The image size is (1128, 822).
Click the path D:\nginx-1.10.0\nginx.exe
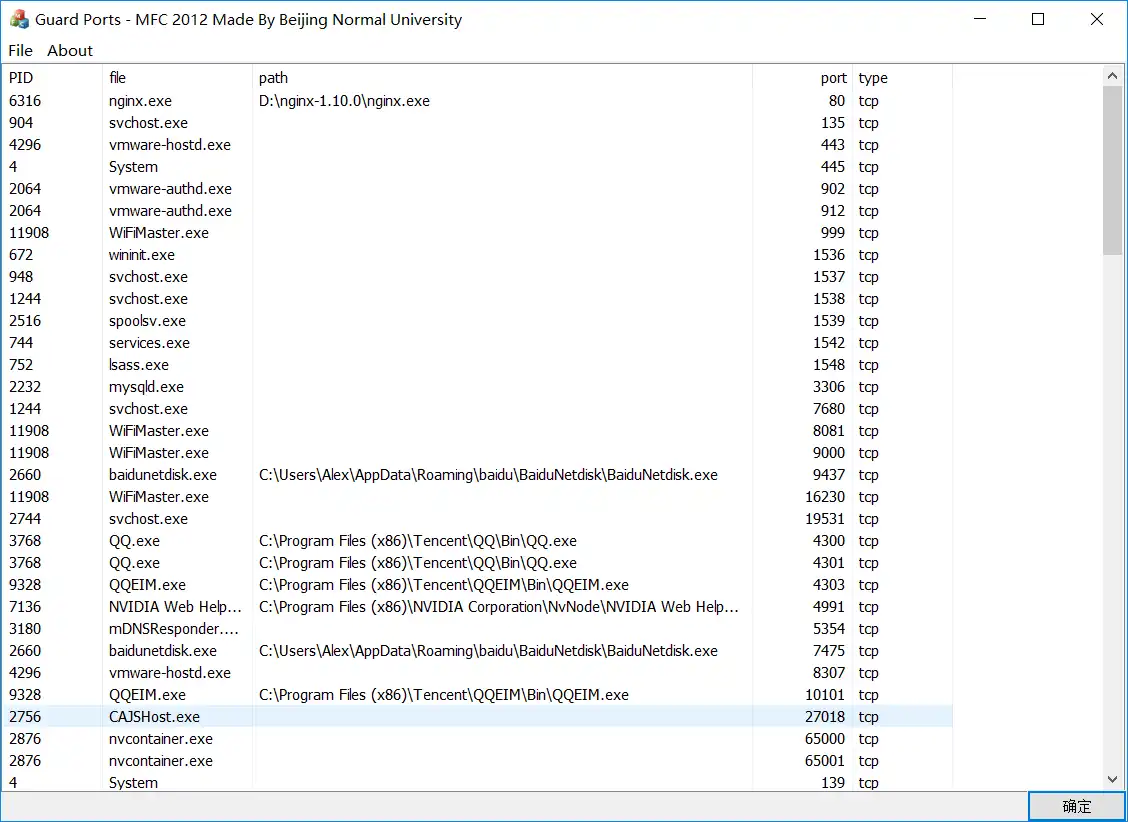pos(345,101)
